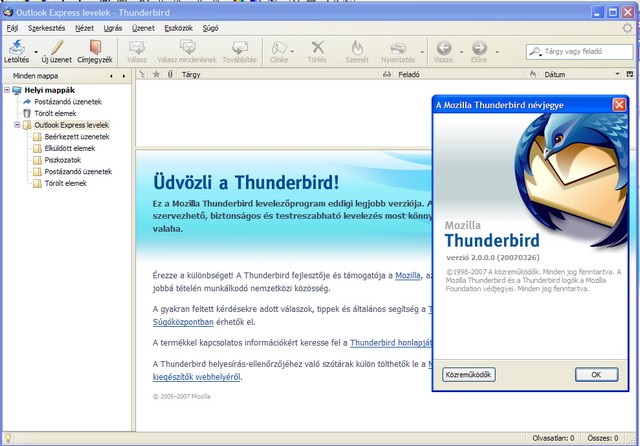
Task: Focus the Tárgy vagy feladó search field
Action: pos(579,51)
